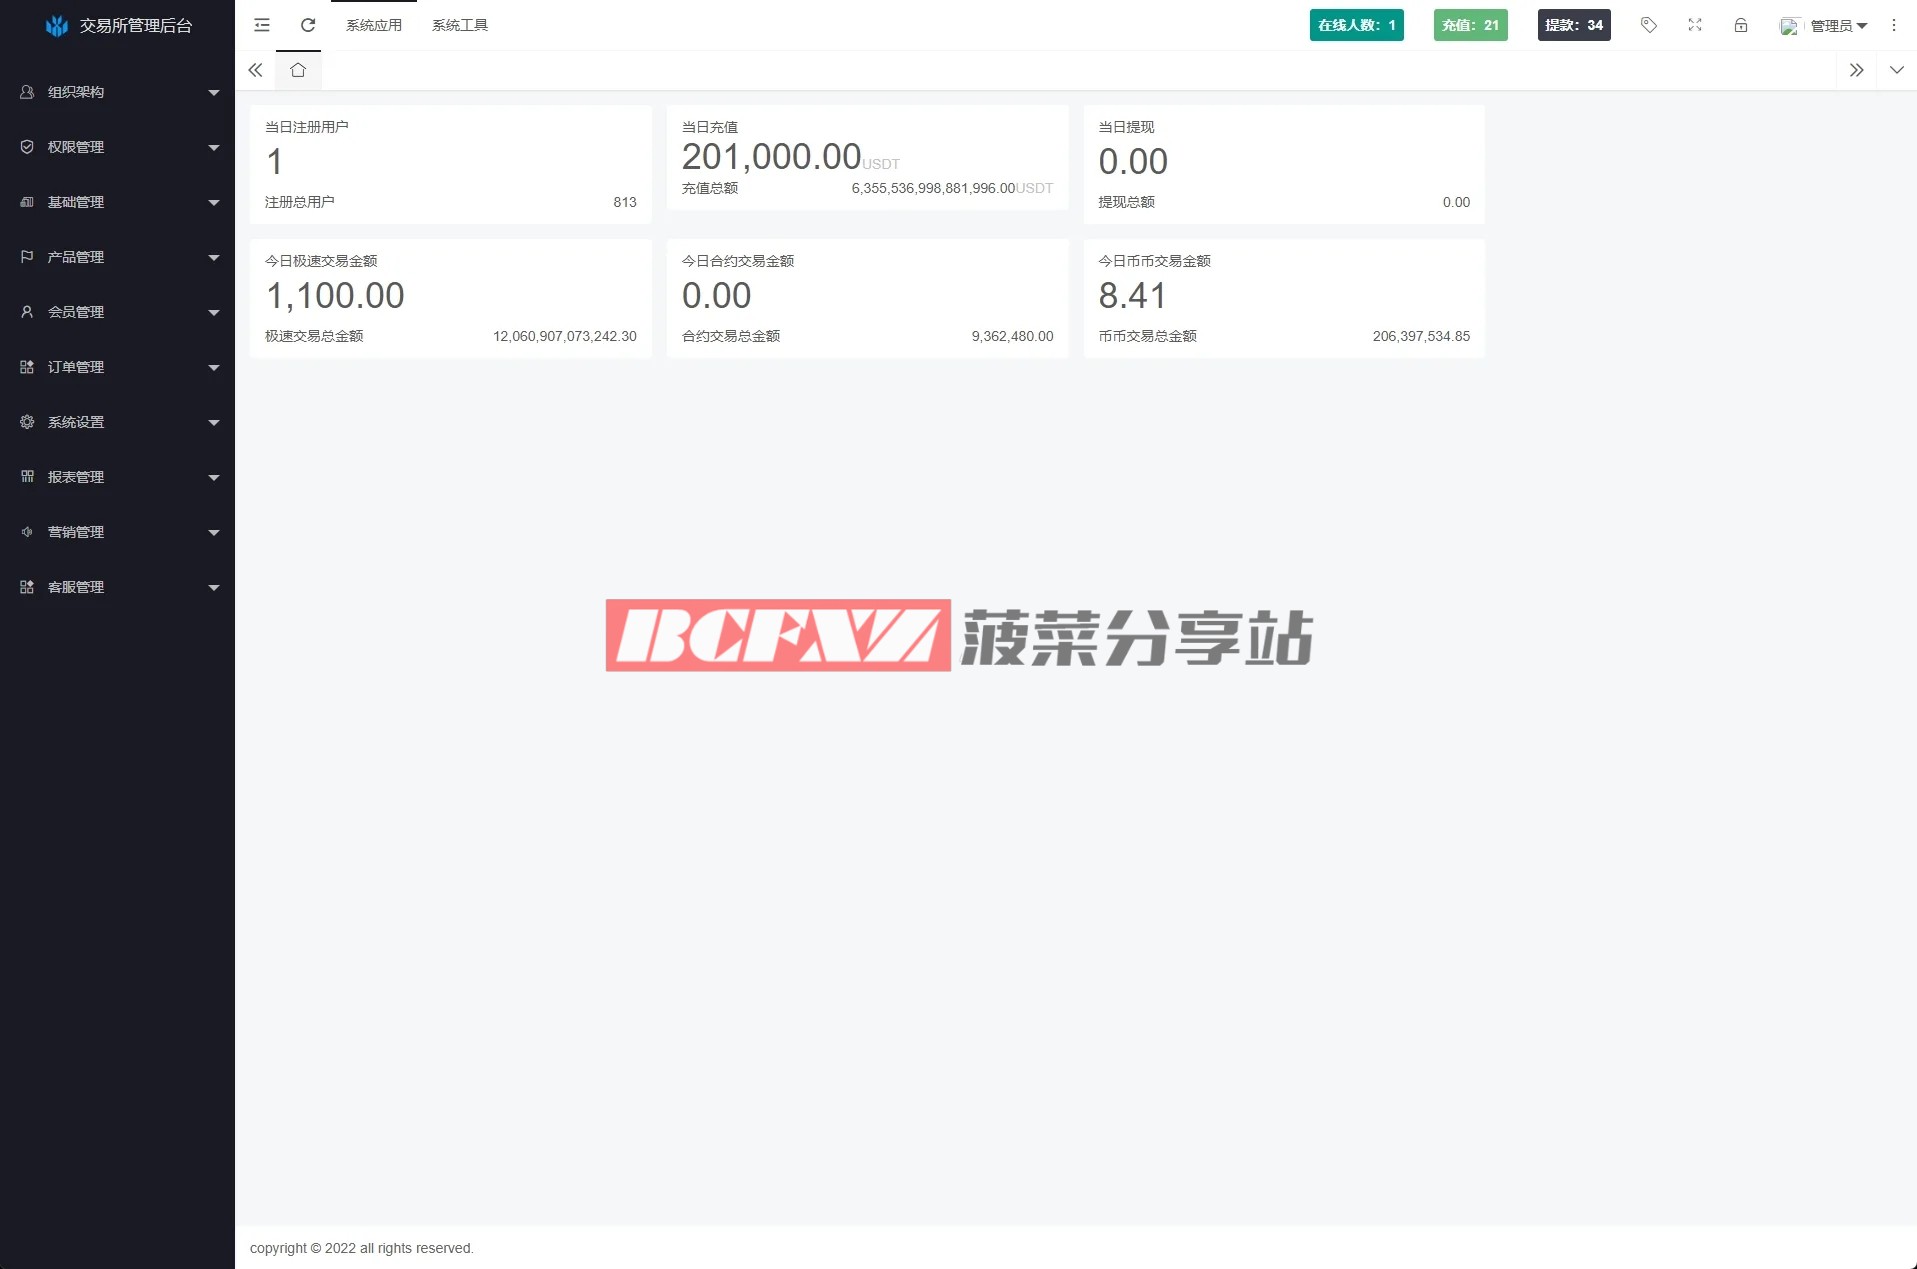
Task: Lock the screen using the padlock icon
Action: click(x=1740, y=25)
